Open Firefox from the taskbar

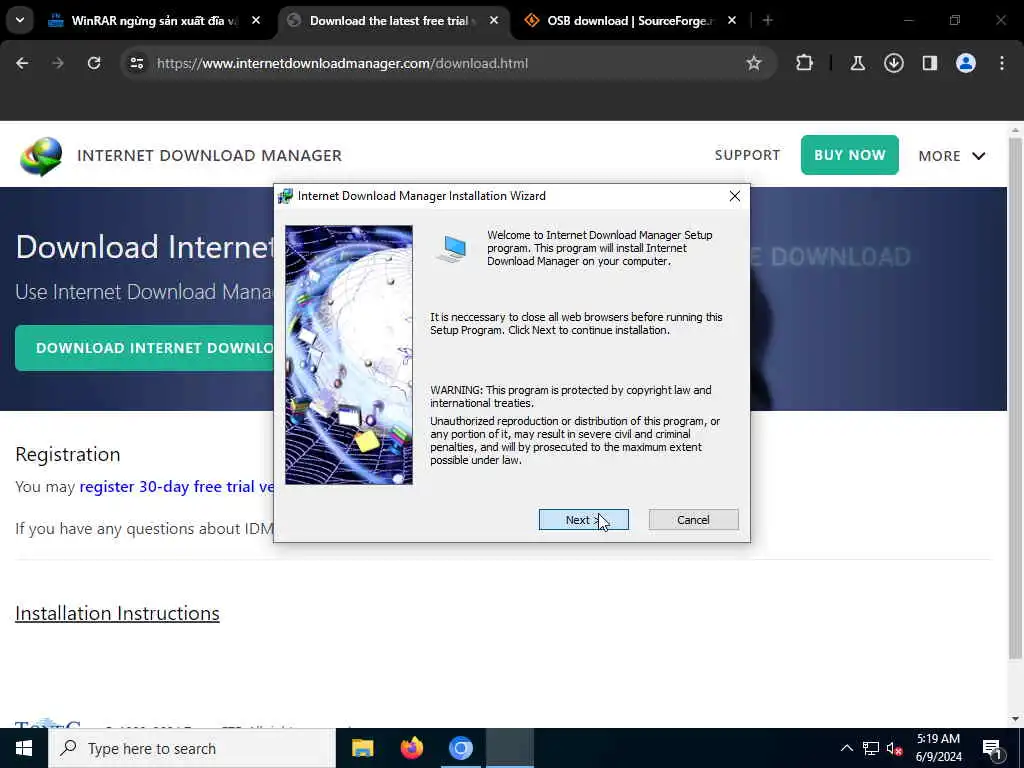tap(411, 748)
